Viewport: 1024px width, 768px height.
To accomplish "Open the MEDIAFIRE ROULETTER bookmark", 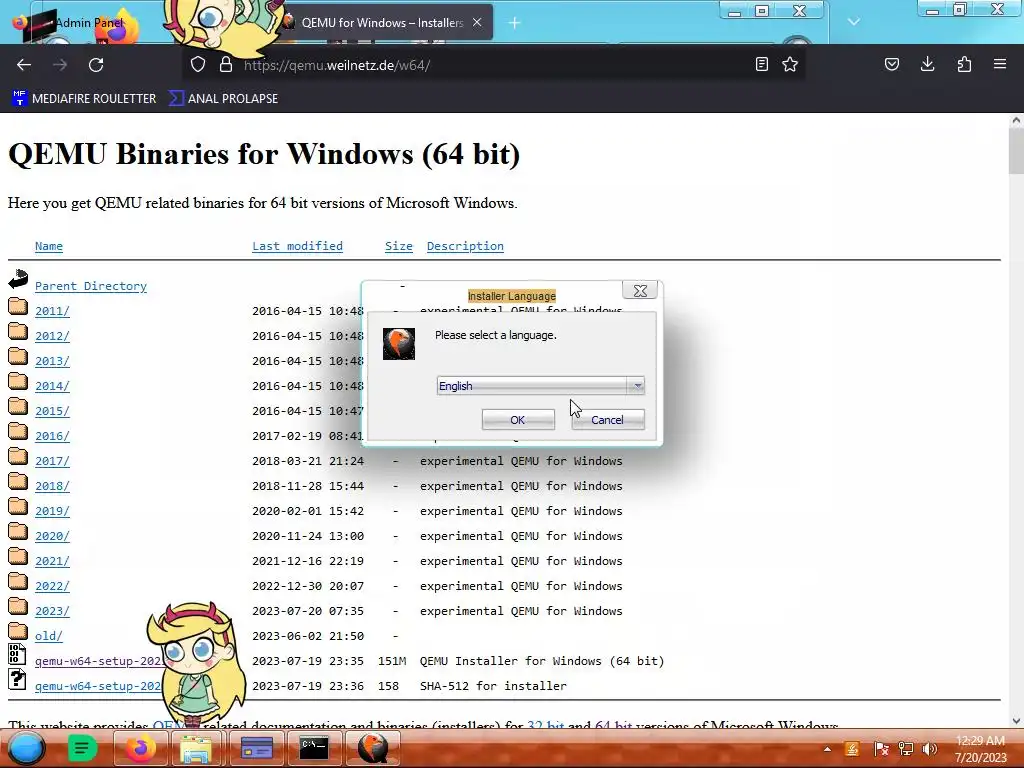I will (x=85, y=99).
